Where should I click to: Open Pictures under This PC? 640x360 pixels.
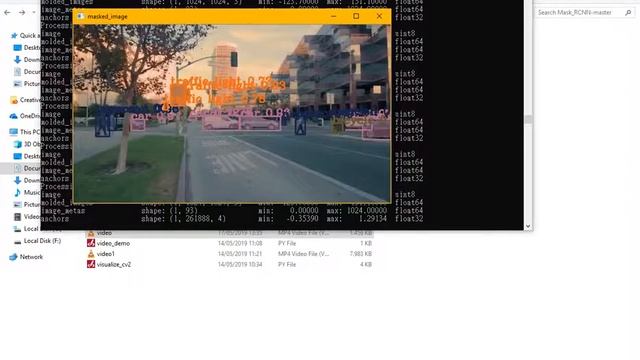[27, 204]
